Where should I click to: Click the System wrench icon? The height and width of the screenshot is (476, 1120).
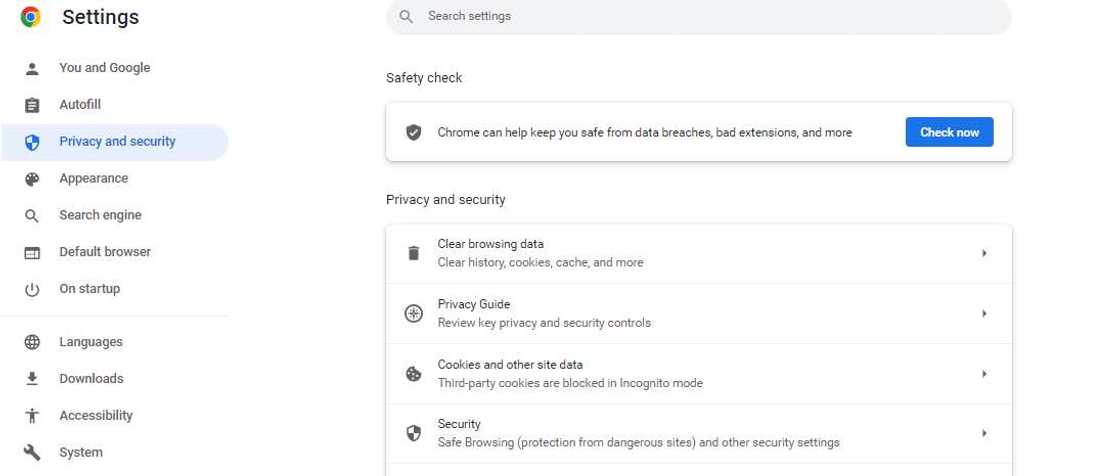pyautogui.click(x=32, y=453)
